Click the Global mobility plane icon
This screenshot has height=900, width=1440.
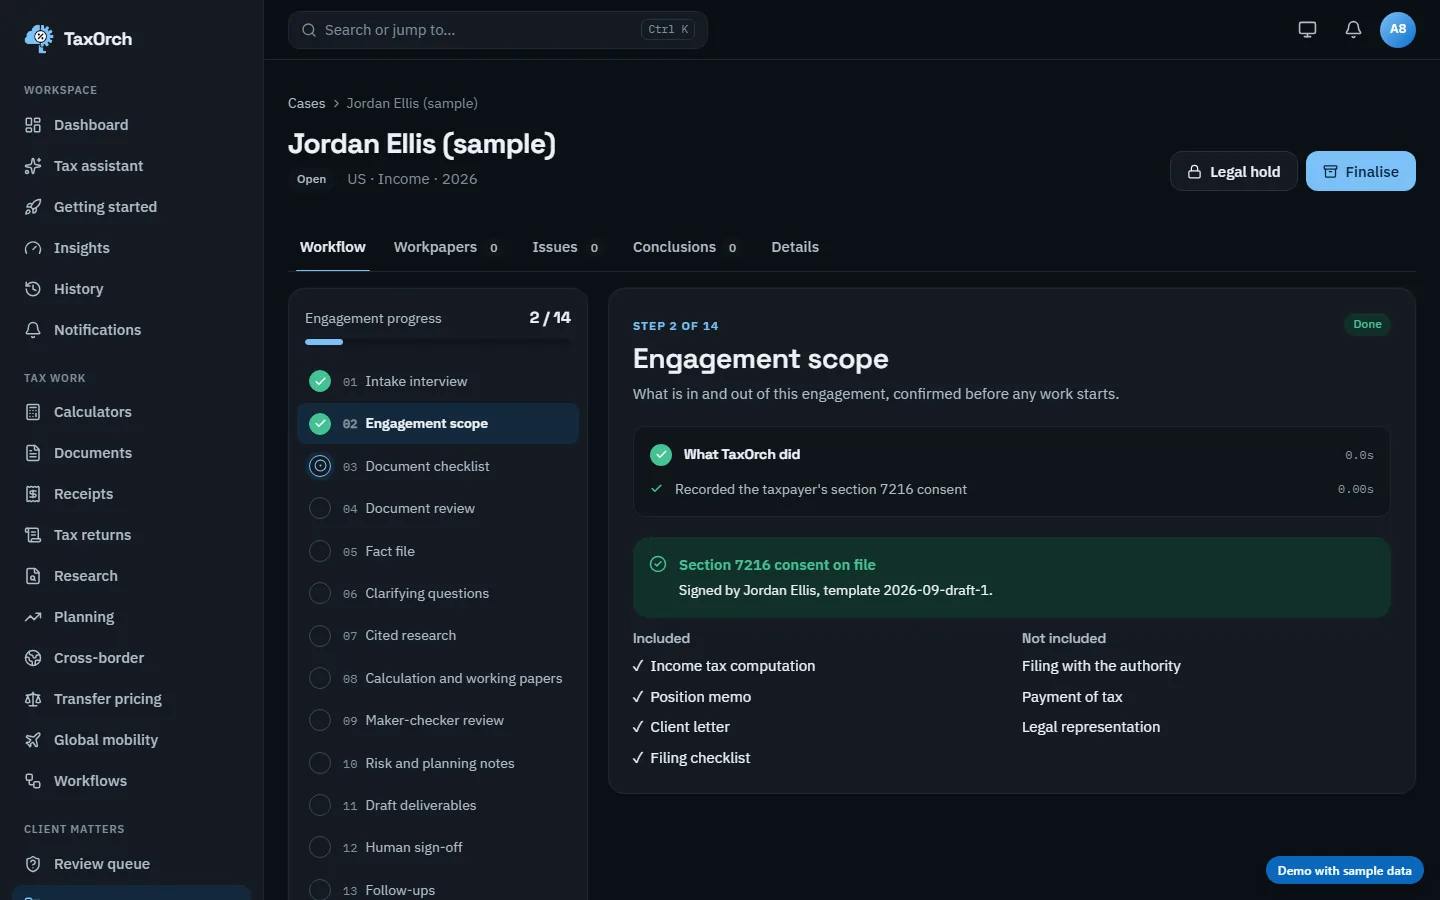click(x=33, y=740)
